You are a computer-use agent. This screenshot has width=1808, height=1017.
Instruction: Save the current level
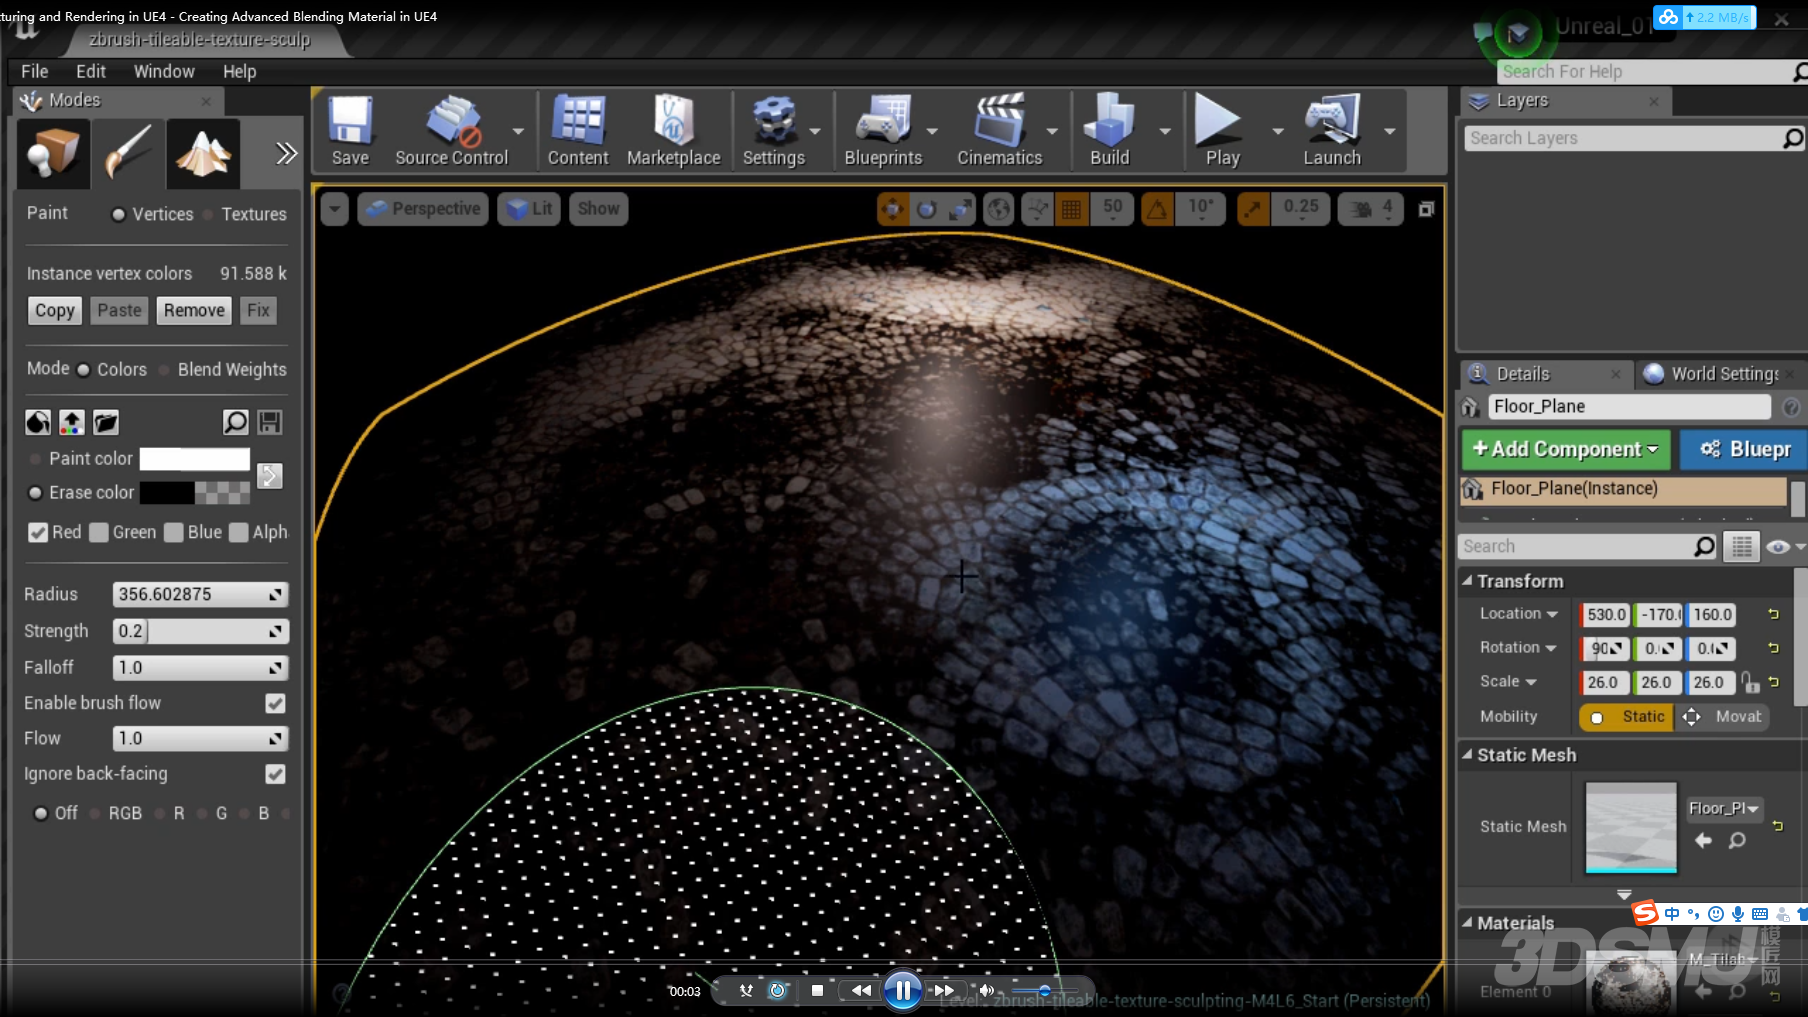coord(350,131)
